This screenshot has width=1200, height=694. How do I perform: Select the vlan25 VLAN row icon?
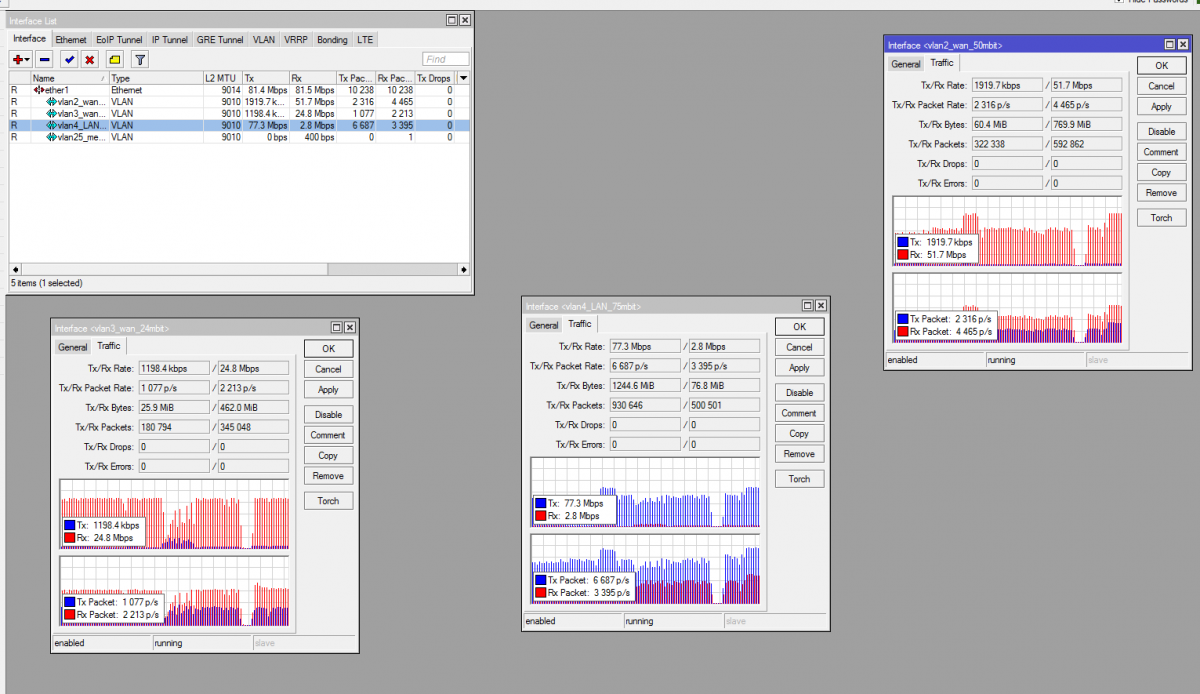[x=52, y=137]
